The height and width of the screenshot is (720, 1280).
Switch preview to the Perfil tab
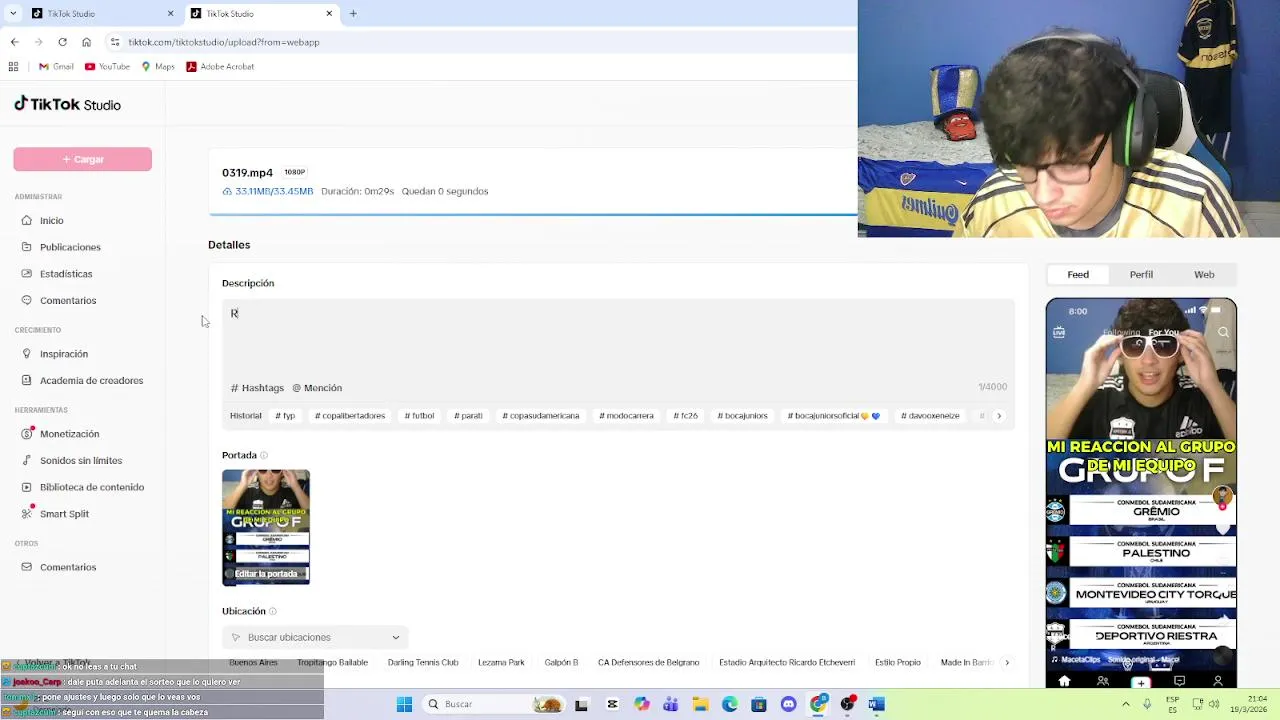tap(1141, 274)
